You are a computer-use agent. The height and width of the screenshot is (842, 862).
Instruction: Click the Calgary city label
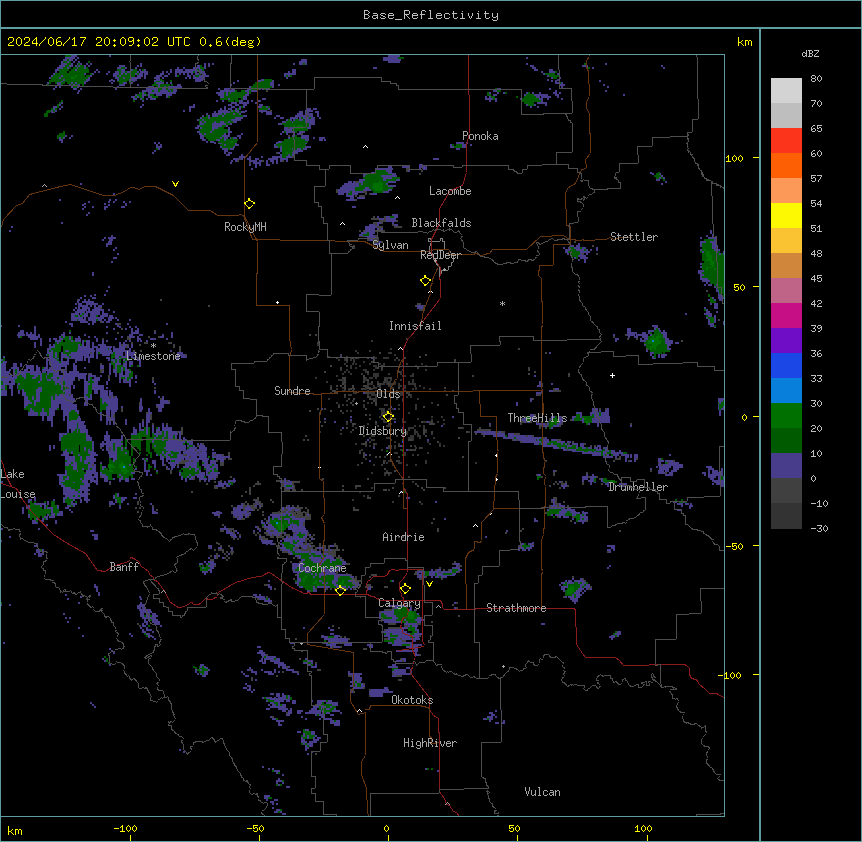coord(399,603)
